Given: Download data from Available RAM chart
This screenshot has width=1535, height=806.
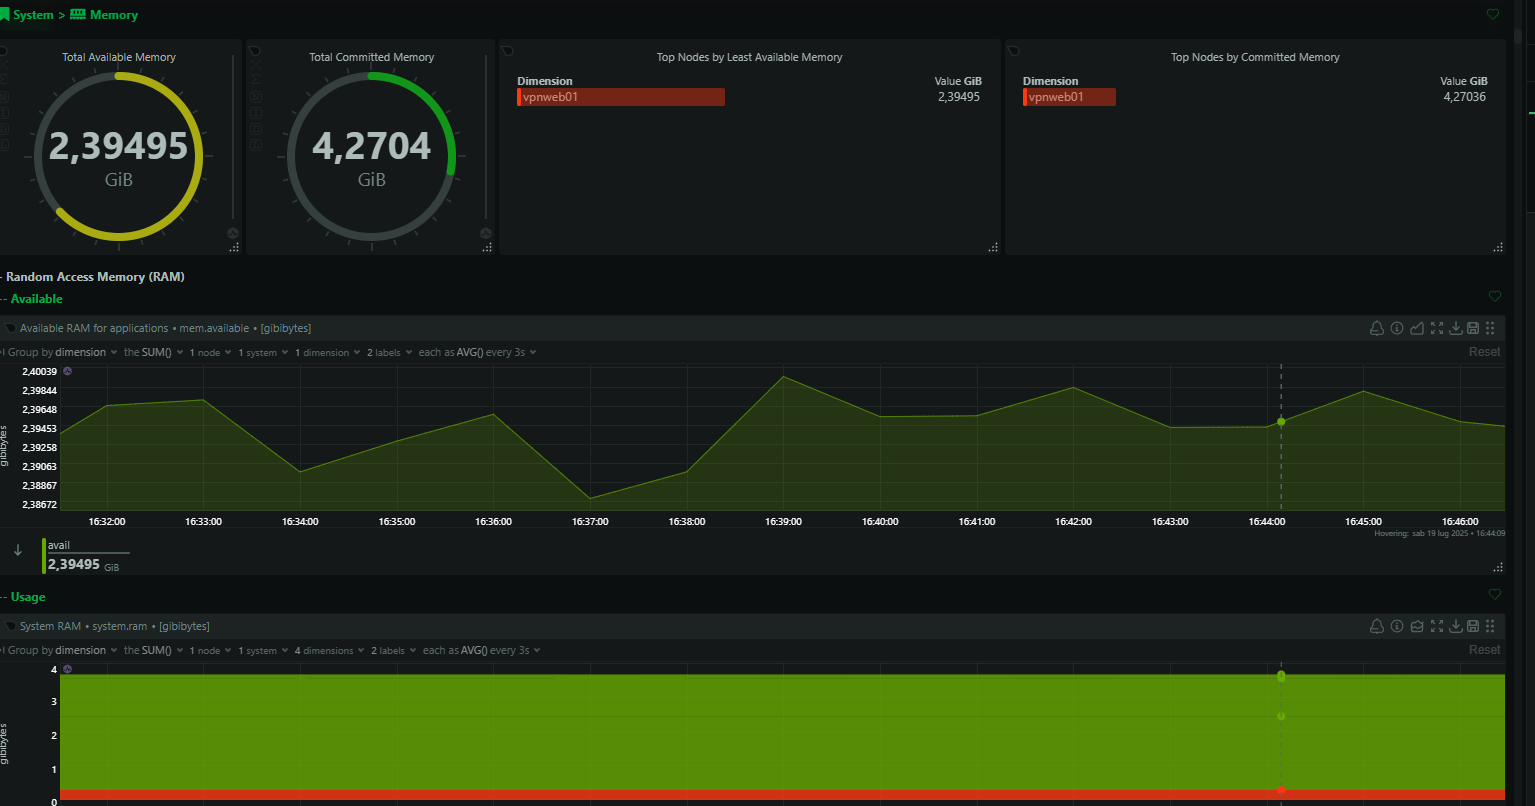Looking at the screenshot, I should pos(1456,328).
